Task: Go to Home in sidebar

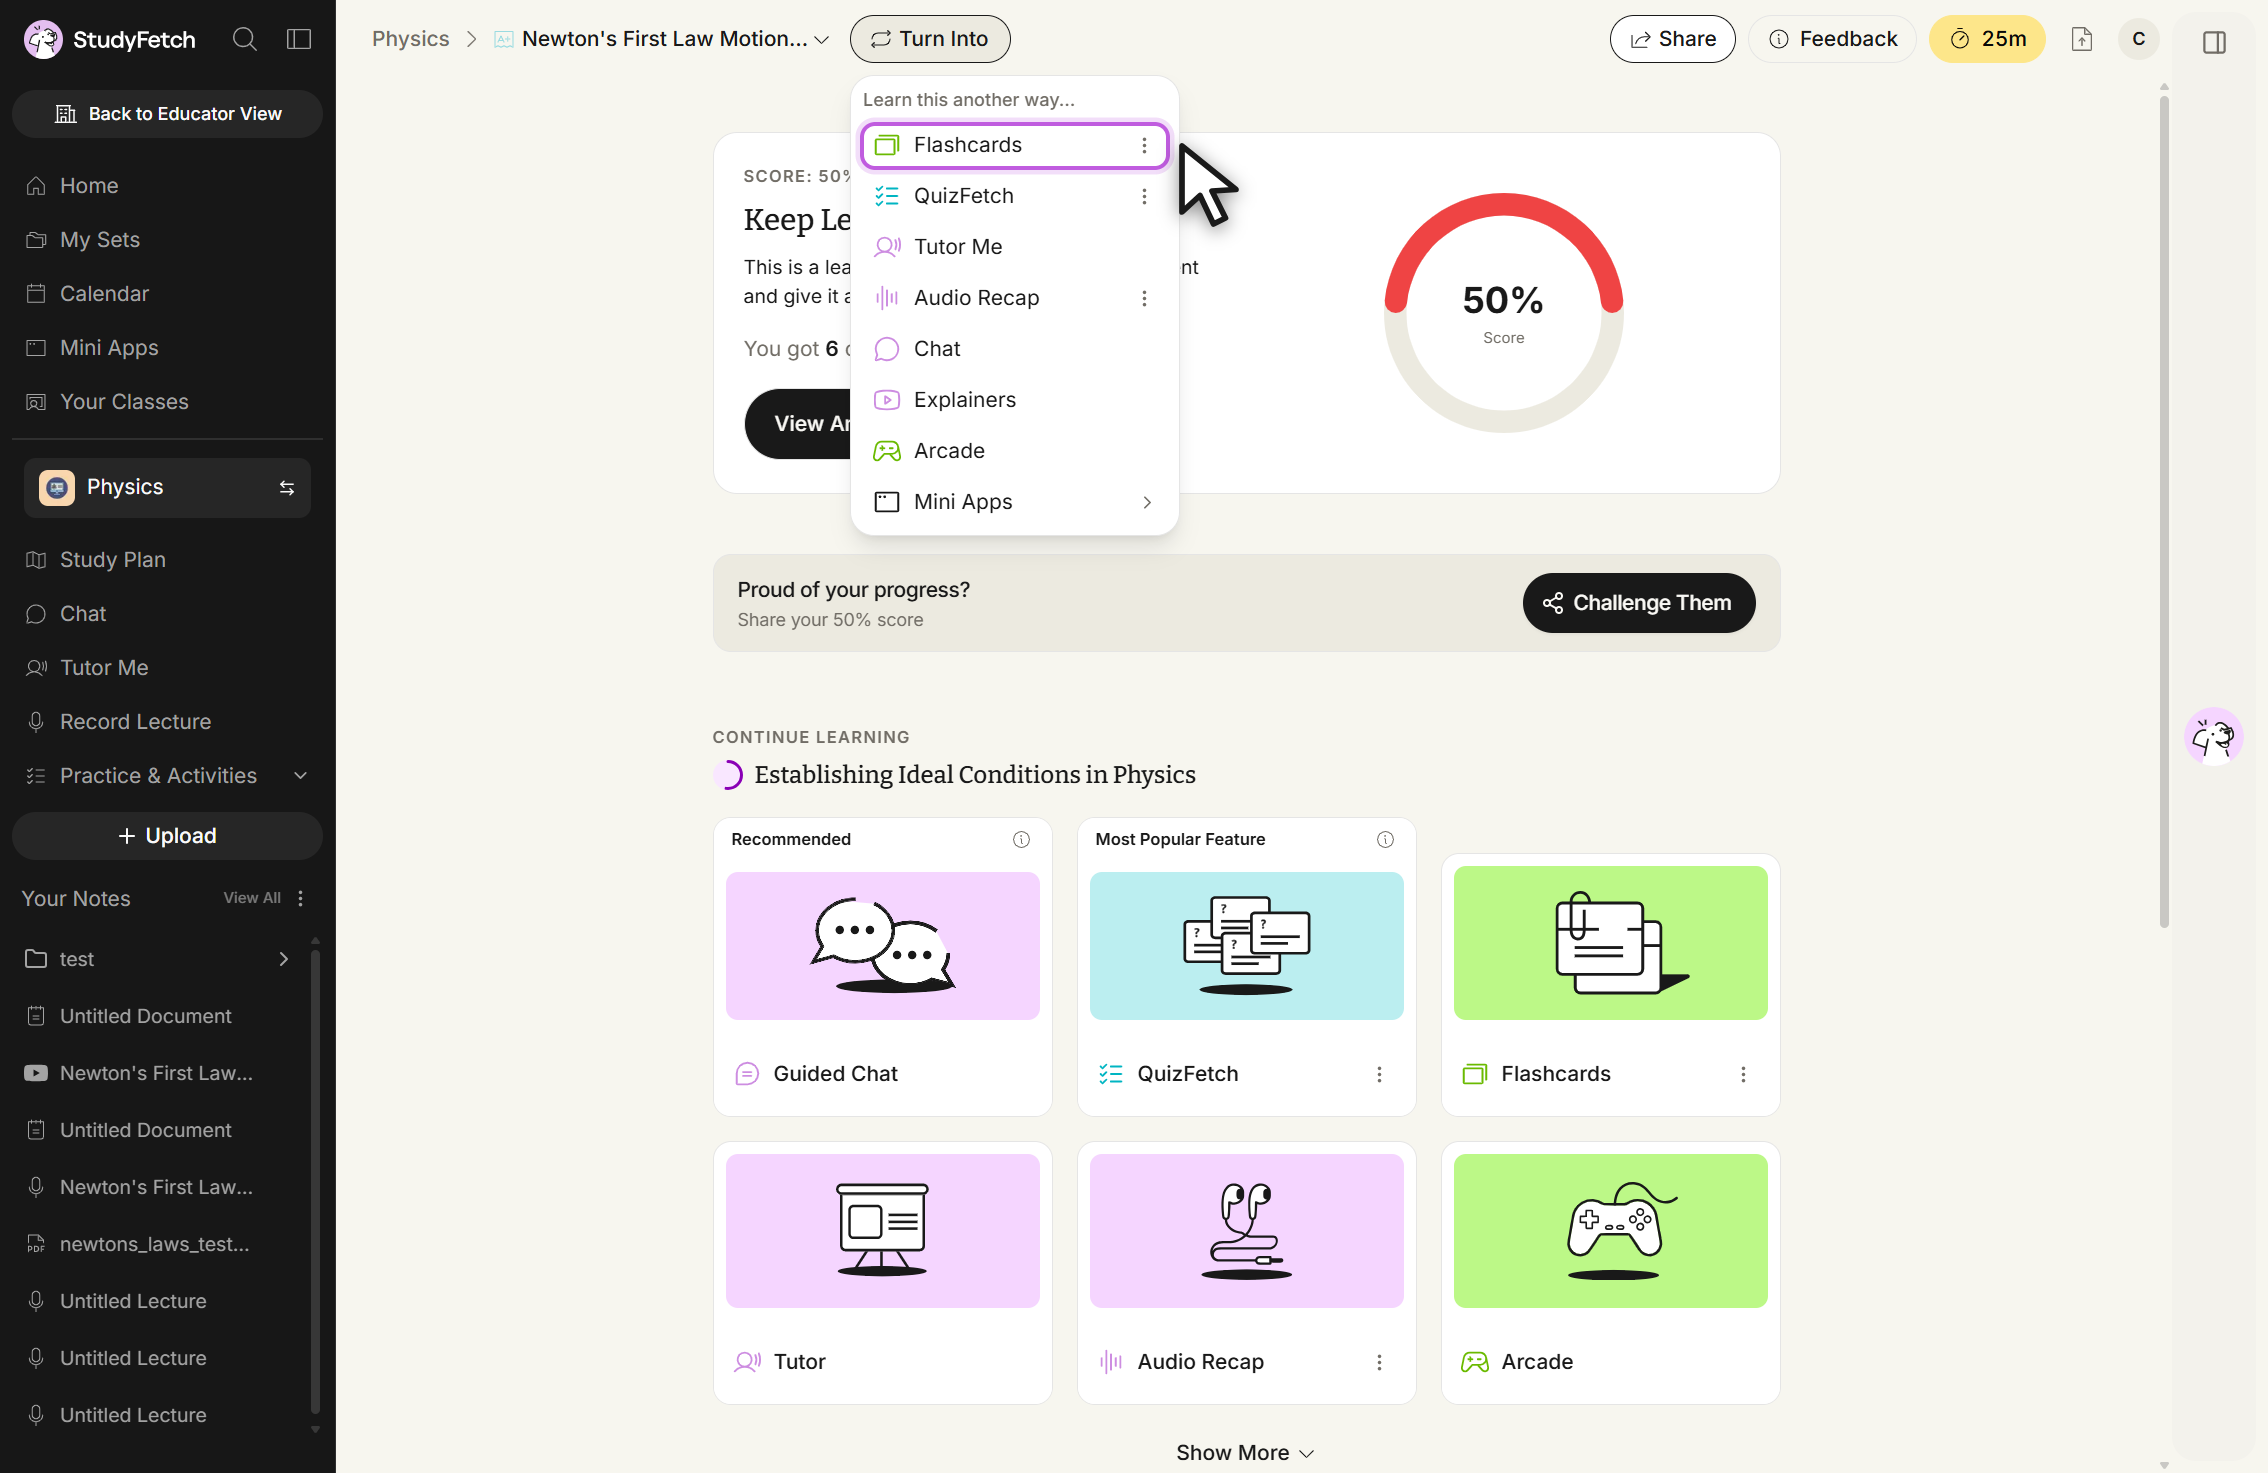Action: point(167,186)
